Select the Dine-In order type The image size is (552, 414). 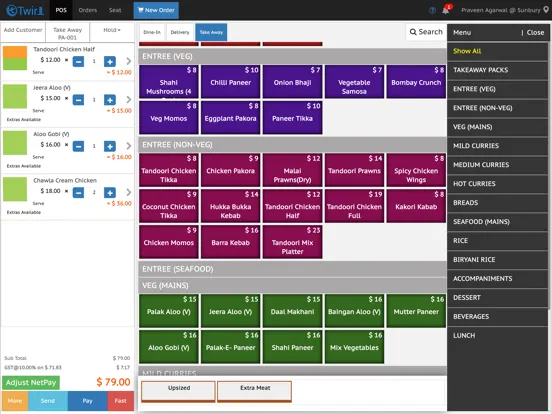coord(152,32)
